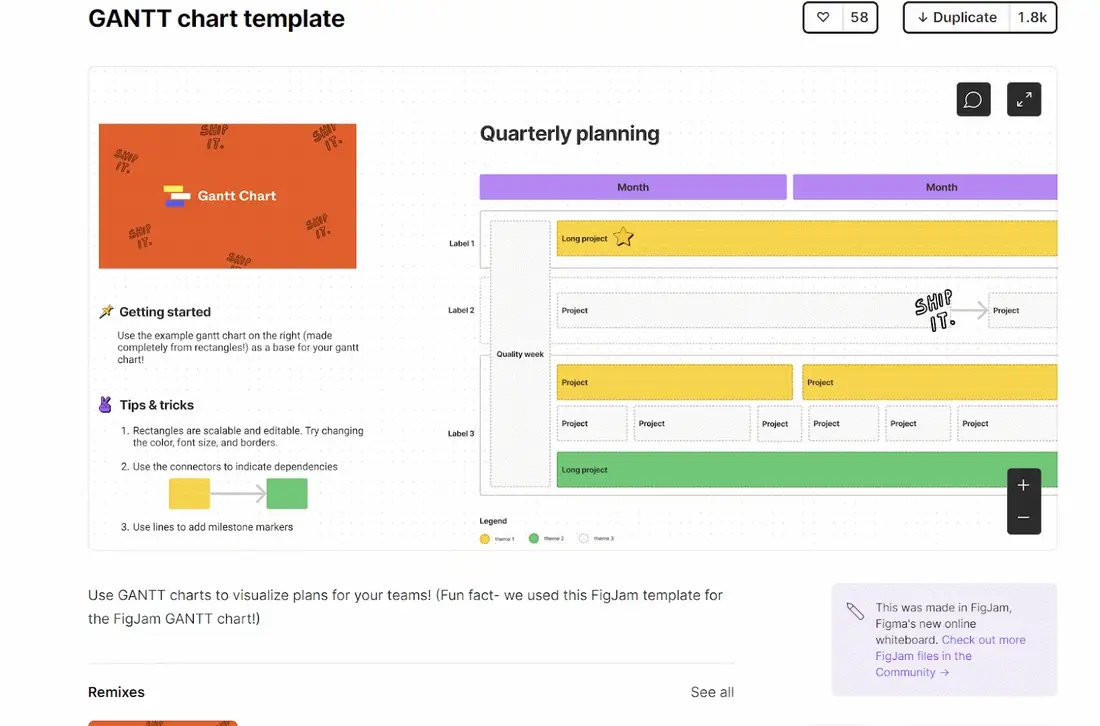Image resolution: width=1100 pixels, height=726 pixels.
Task: Click the magic wand Getting started icon
Action: pos(106,311)
